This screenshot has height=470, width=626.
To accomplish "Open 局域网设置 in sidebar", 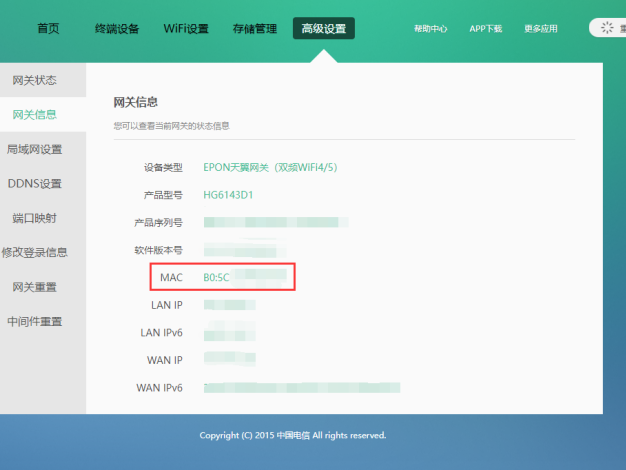I will click(x=34, y=149).
